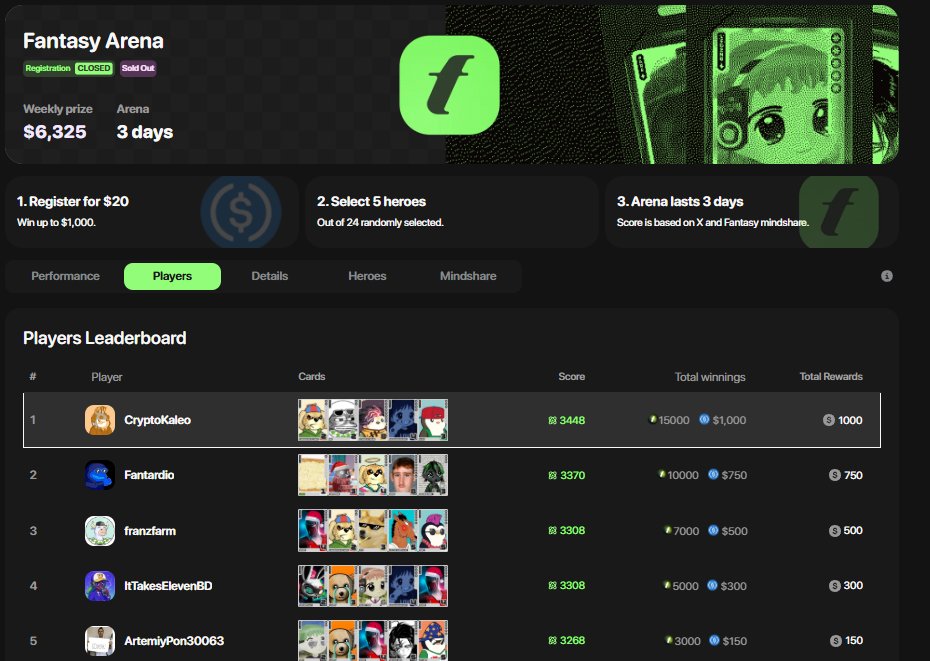Image resolution: width=930 pixels, height=661 pixels.
Task: Click CryptoKaleo's avatar
Action: 100,420
